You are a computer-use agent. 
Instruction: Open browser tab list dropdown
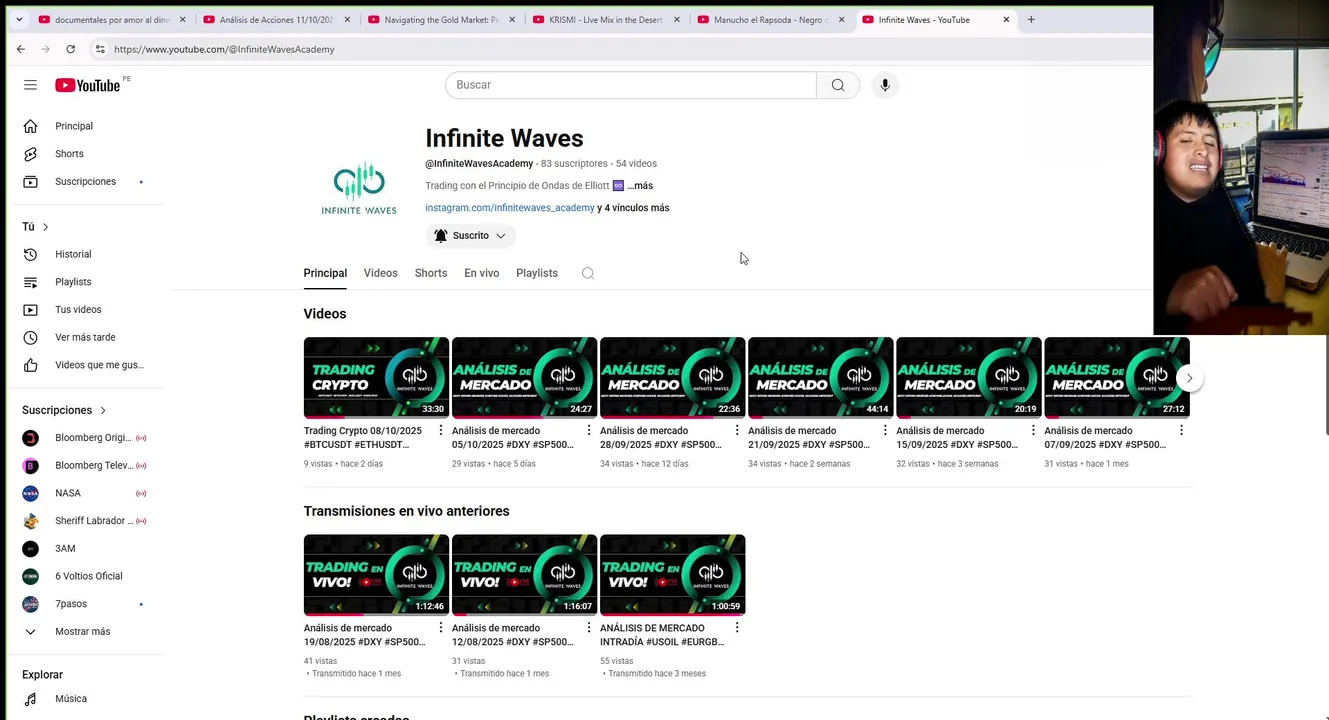point(19,19)
